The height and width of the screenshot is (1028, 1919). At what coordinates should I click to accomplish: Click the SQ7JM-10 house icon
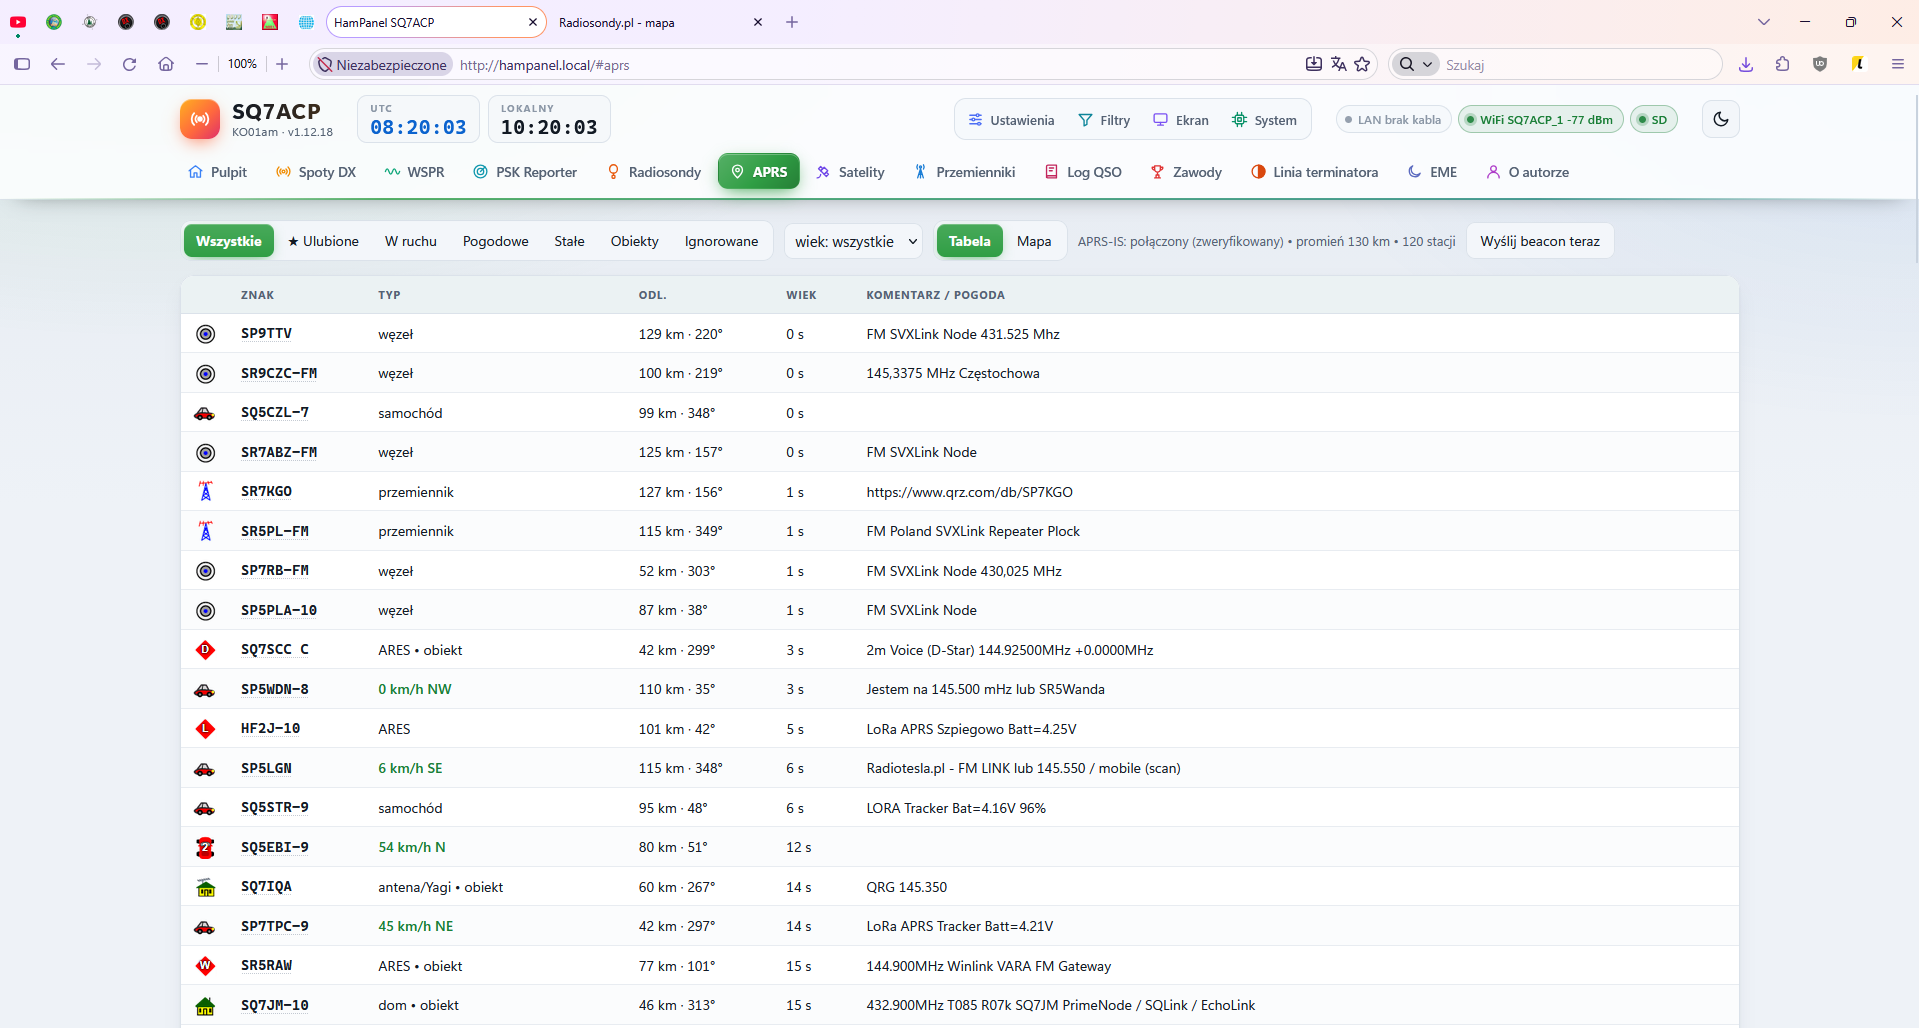[205, 1005]
